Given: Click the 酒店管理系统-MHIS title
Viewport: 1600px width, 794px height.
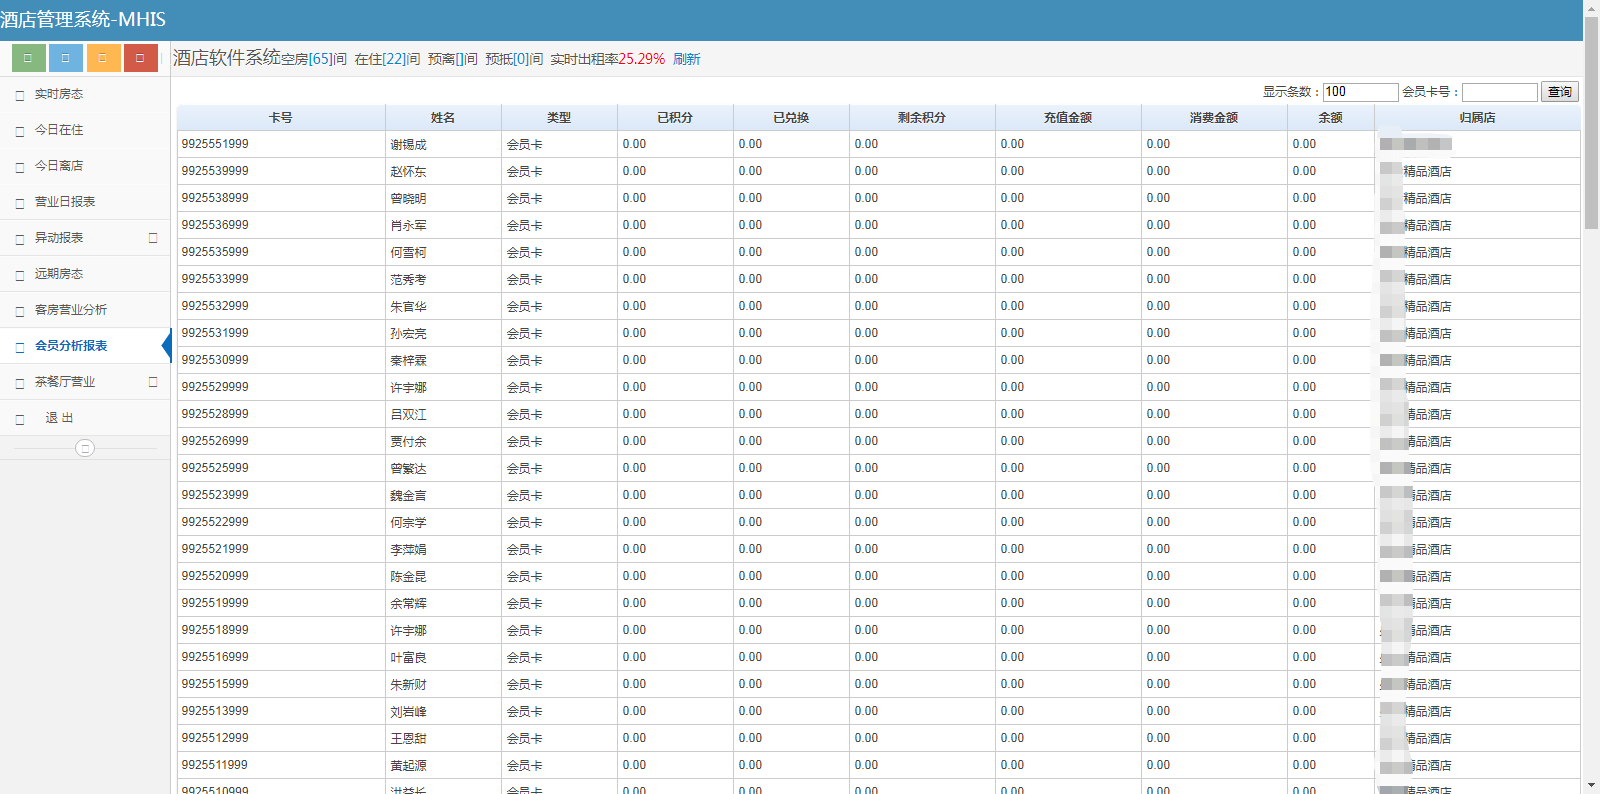Looking at the screenshot, I should 83,19.
